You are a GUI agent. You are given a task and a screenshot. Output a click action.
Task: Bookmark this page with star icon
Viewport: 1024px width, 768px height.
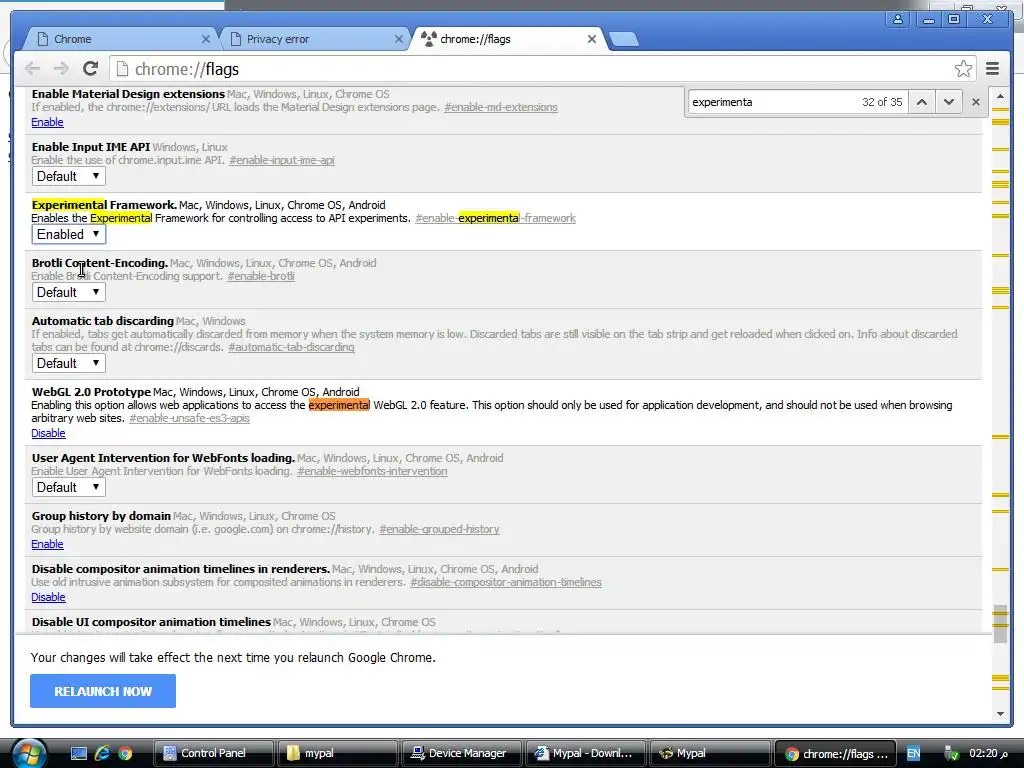(963, 69)
